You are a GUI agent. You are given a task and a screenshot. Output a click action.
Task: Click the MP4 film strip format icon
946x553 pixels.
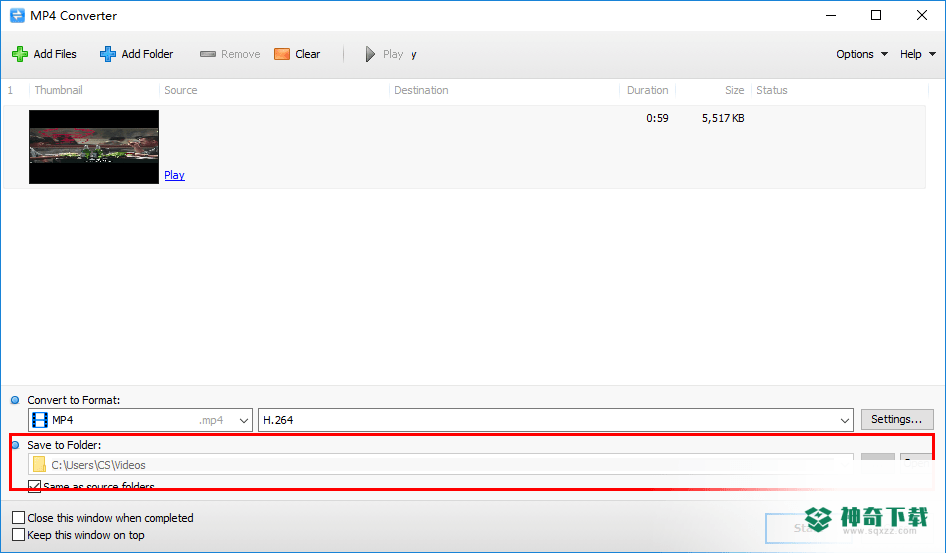pos(40,420)
